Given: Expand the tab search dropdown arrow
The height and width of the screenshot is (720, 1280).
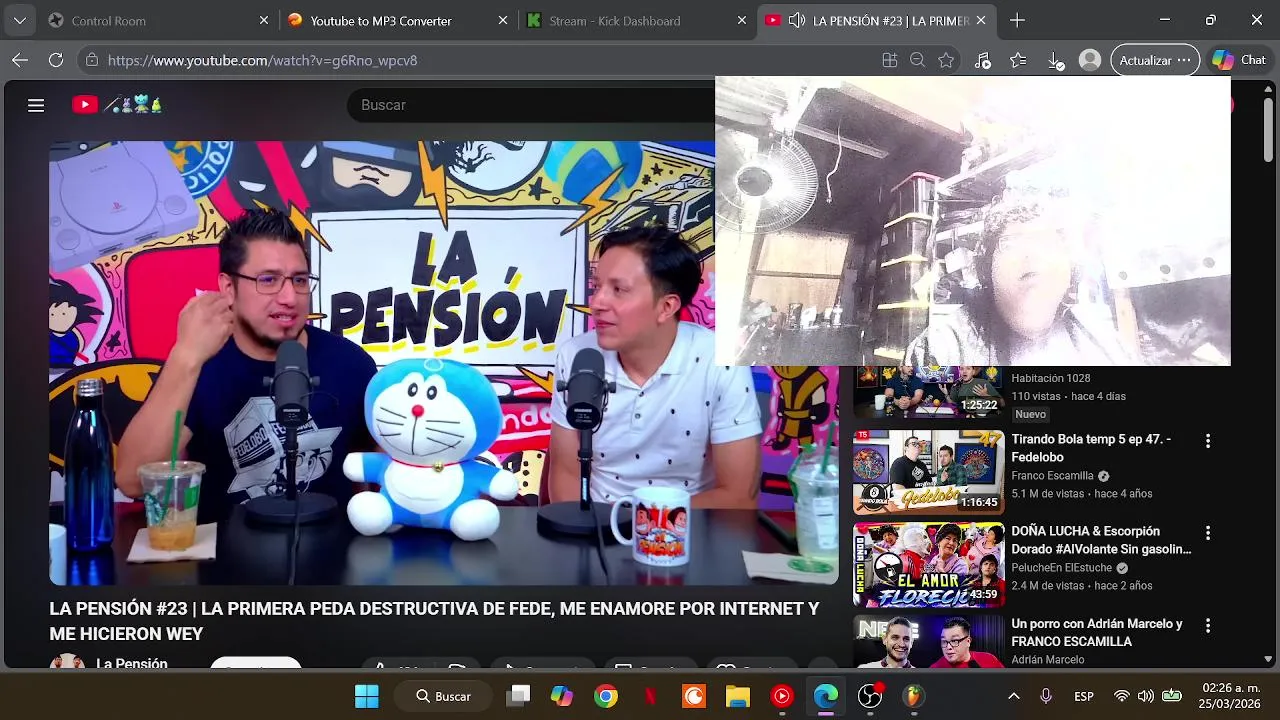Looking at the screenshot, I should [20, 20].
